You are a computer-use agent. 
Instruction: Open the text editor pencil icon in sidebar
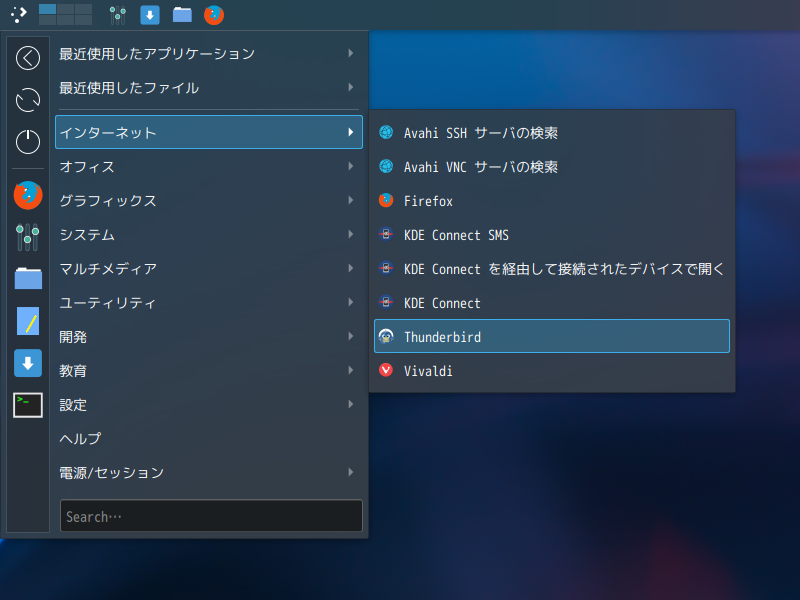pos(28,321)
